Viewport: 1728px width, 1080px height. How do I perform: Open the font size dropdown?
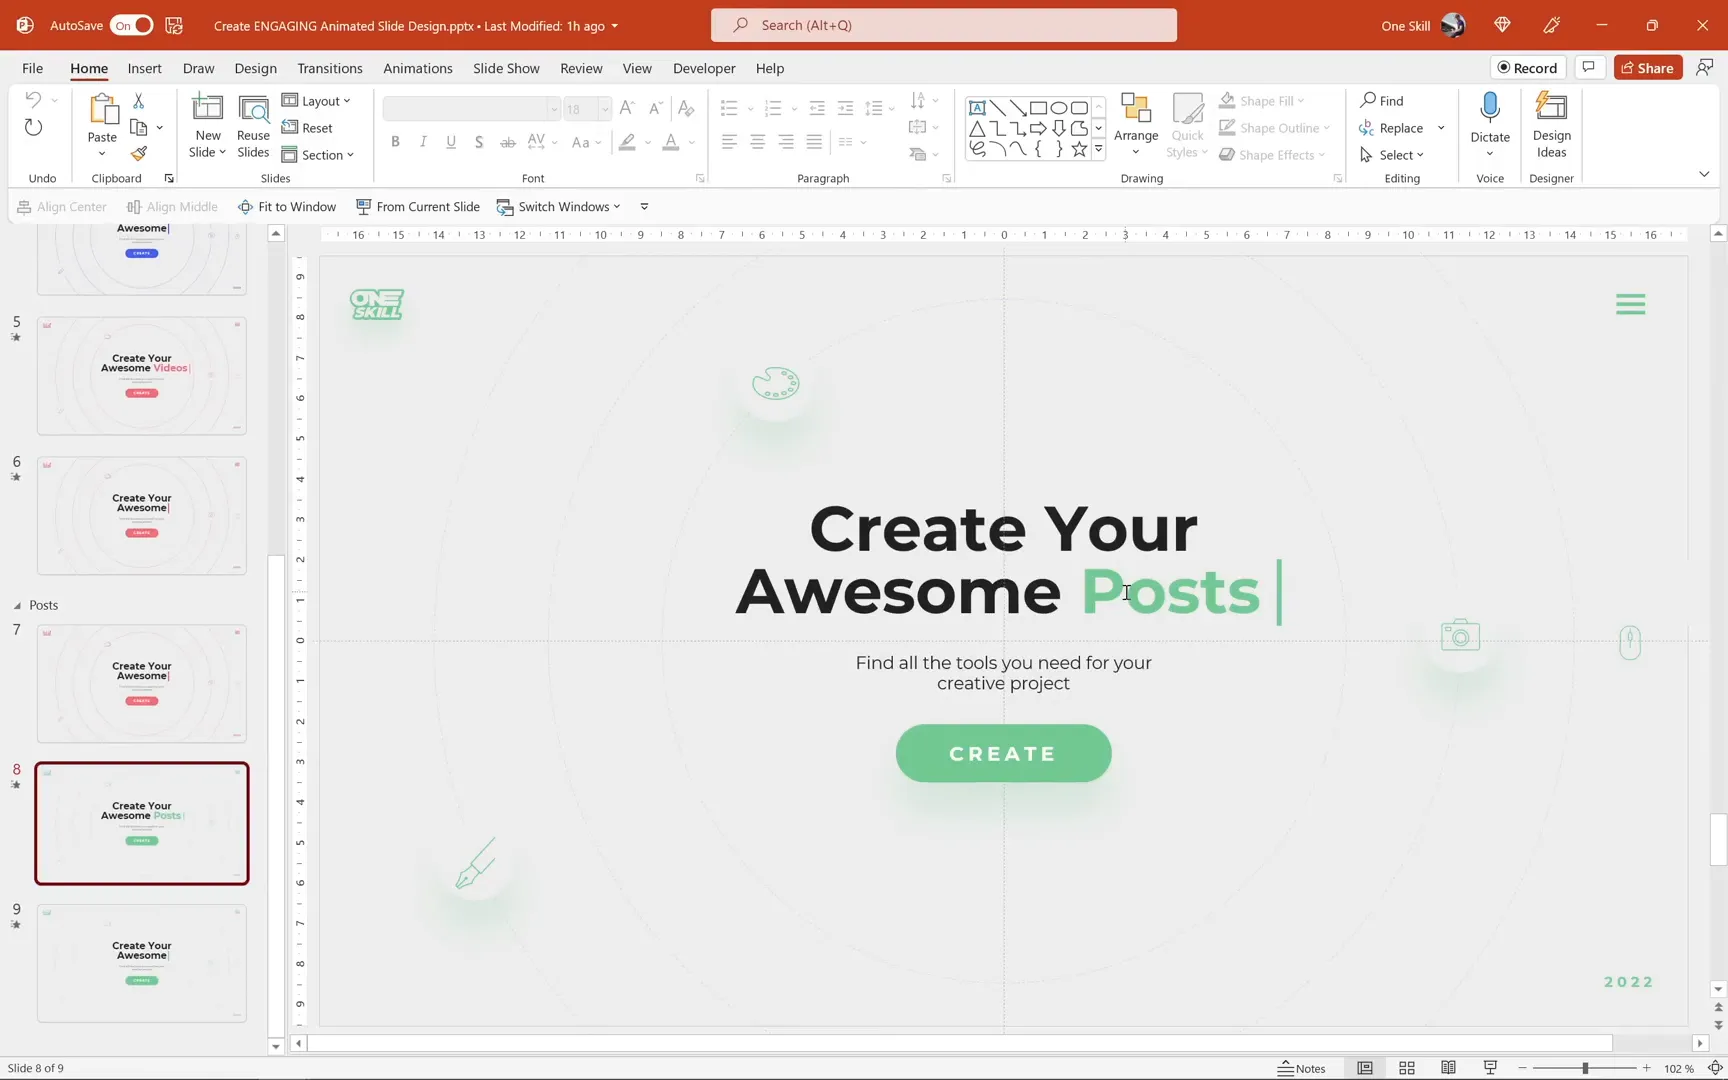(604, 108)
